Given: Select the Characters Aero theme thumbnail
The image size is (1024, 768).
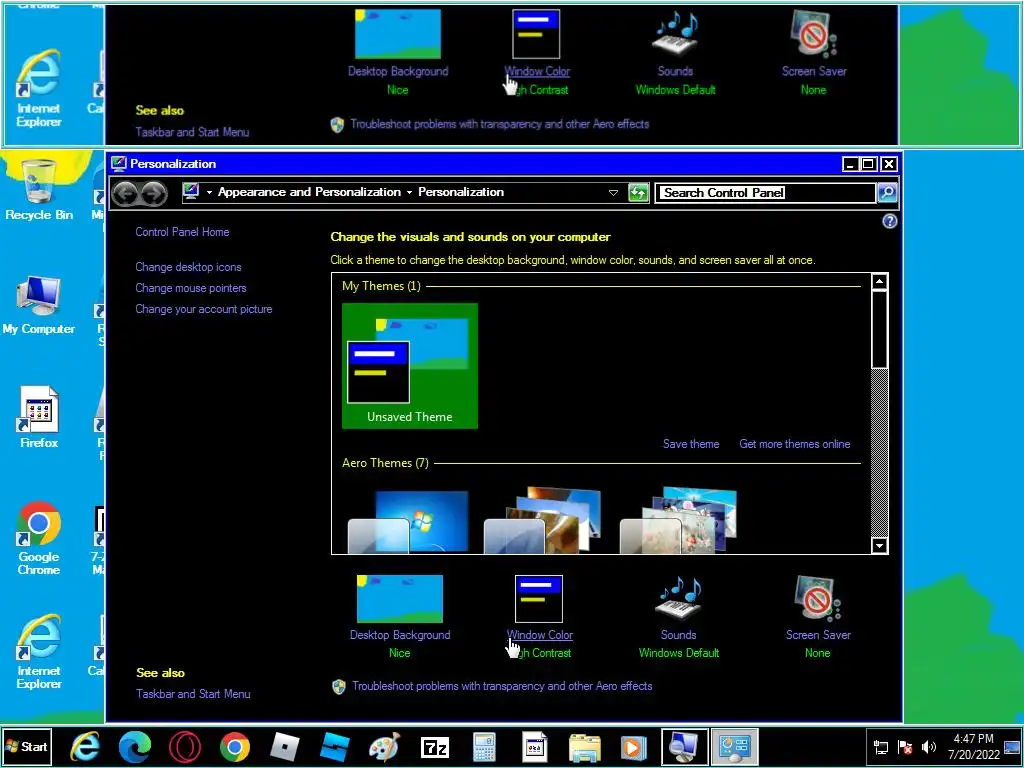Looking at the screenshot, I should pyautogui.click(x=679, y=520).
